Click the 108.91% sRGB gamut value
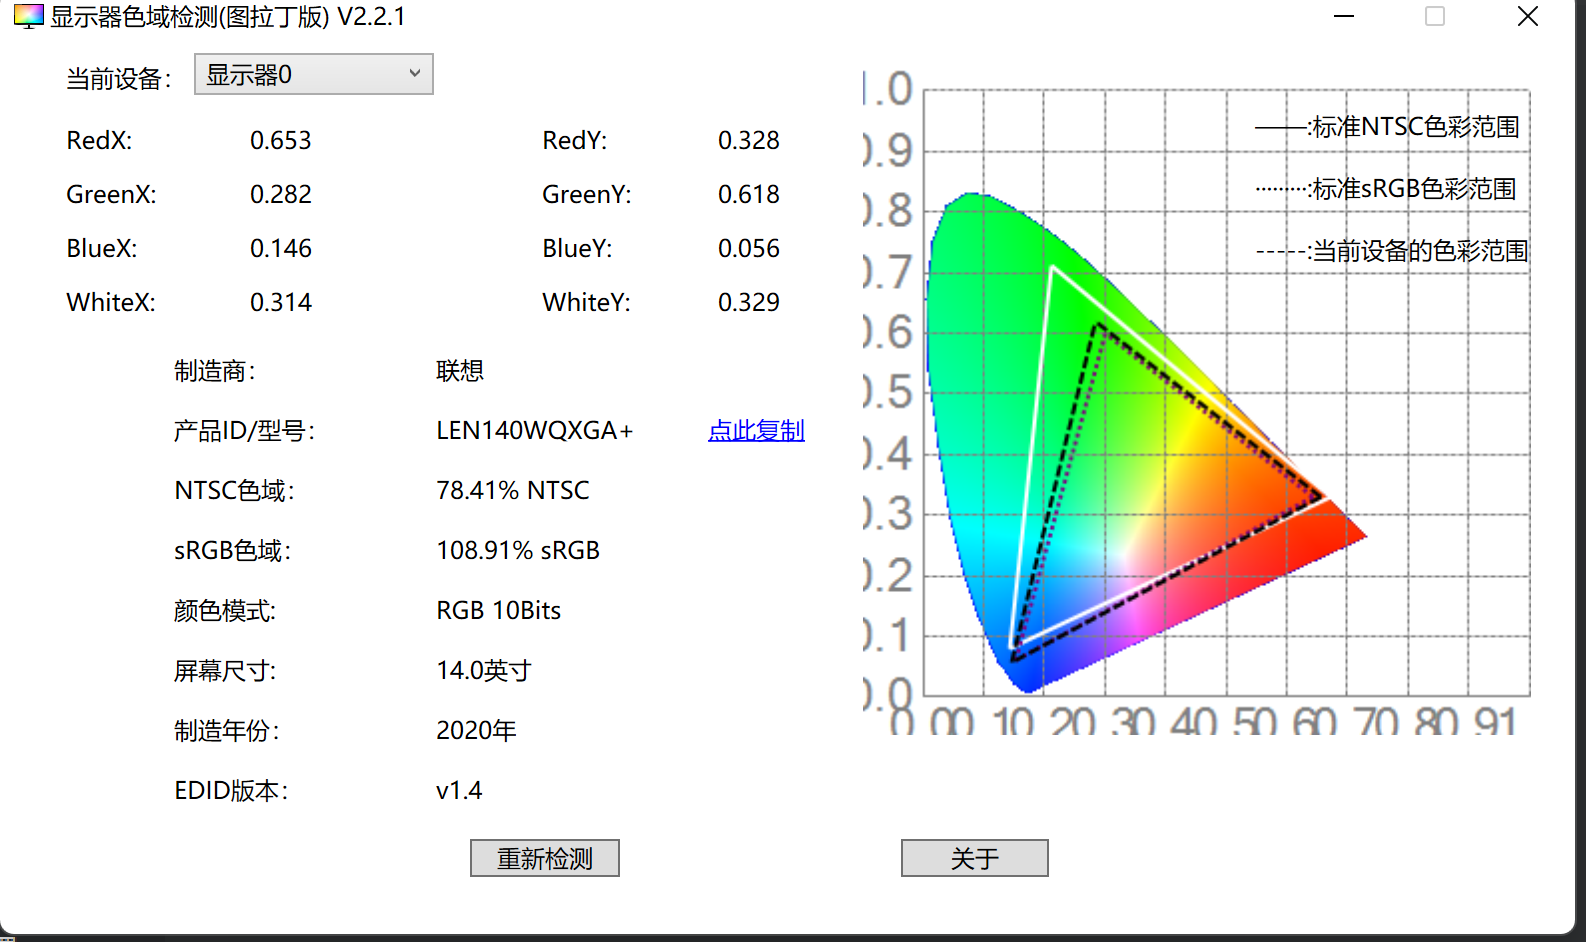1586x942 pixels. tap(518, 551)
